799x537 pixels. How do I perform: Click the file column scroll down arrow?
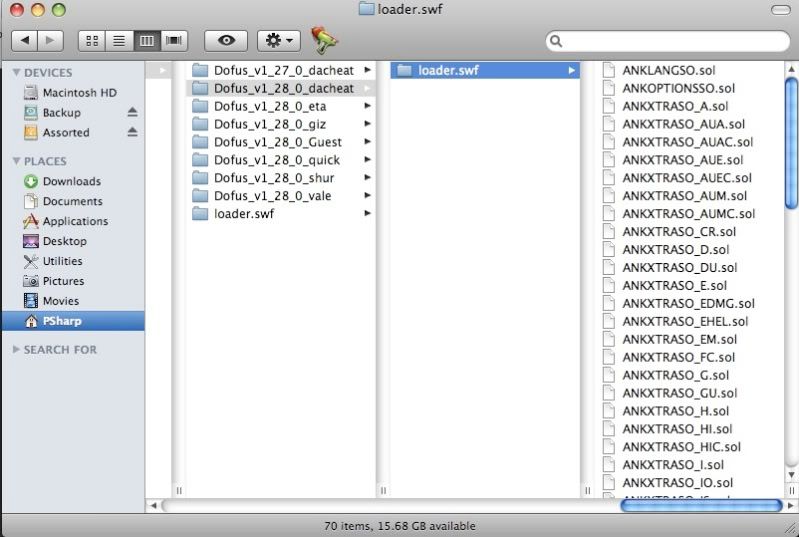pos(791,474)
